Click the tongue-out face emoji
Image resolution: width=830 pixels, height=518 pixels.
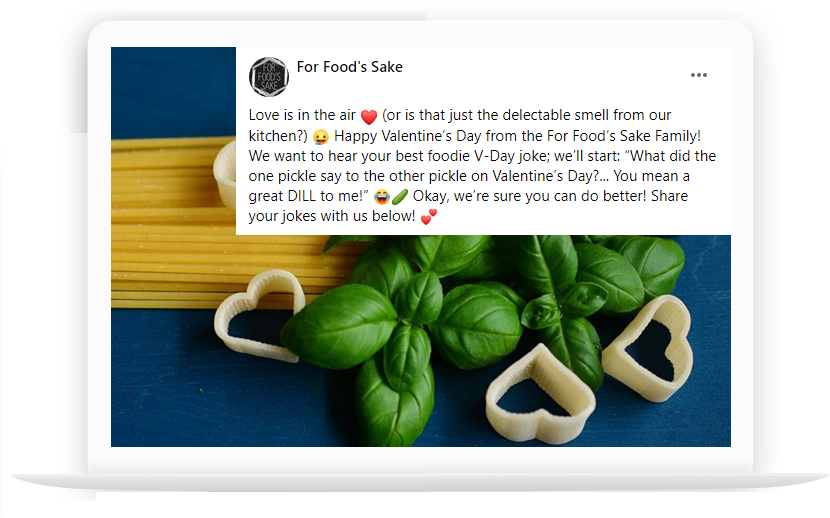click(x=321, y=137)
